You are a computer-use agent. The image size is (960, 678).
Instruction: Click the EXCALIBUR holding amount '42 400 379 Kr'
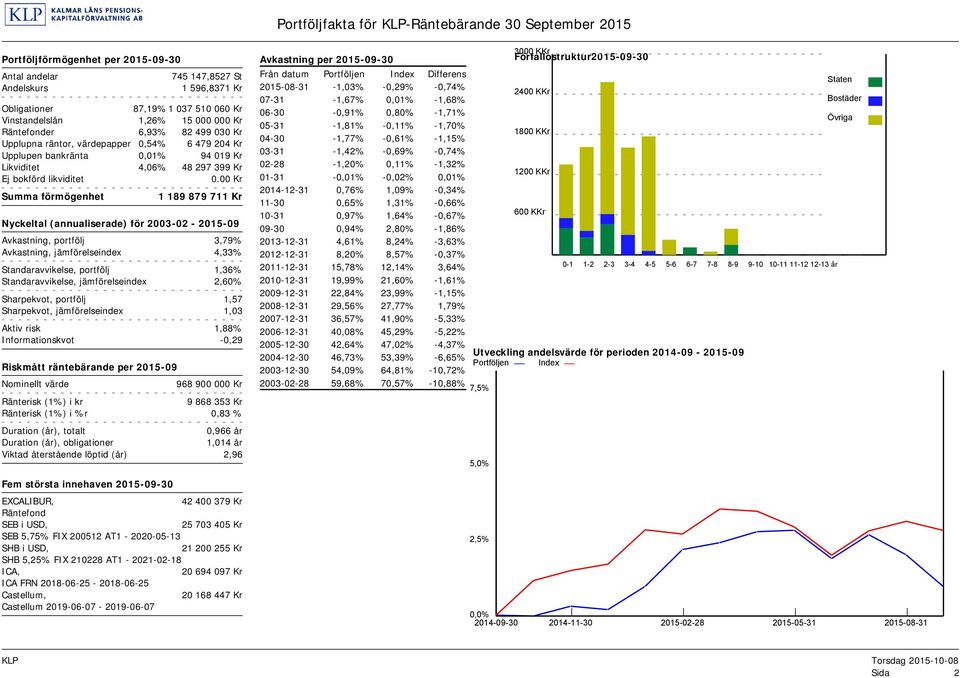[212, 501]
